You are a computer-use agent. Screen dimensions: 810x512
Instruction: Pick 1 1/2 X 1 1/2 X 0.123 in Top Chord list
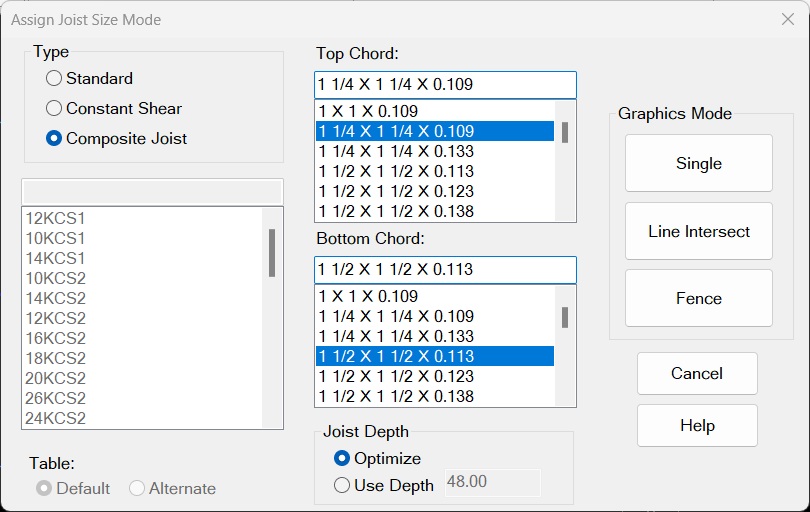(435, 191)
